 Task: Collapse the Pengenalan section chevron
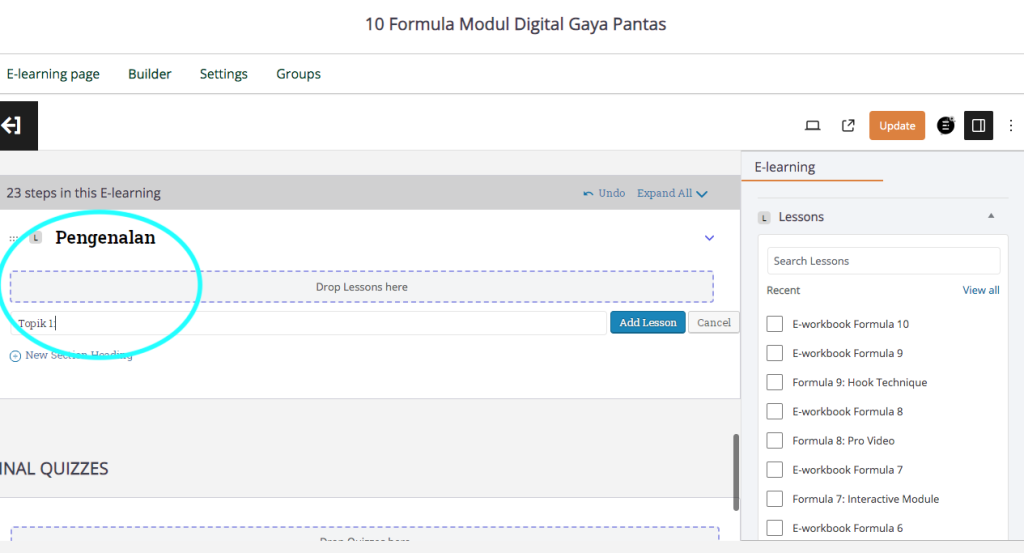tap(709, 238)
